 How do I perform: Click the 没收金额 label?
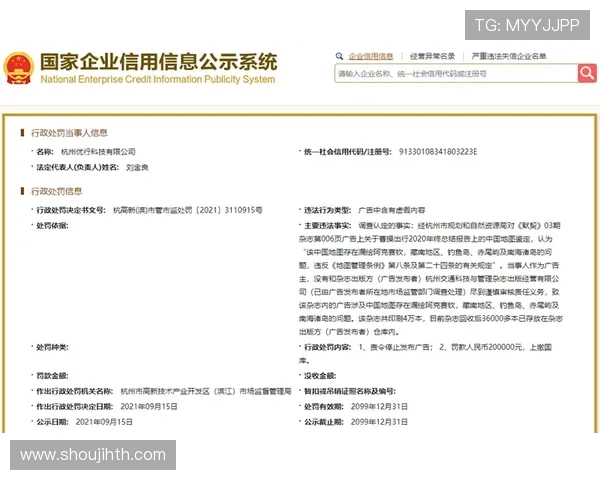click(x=320, y=376)
